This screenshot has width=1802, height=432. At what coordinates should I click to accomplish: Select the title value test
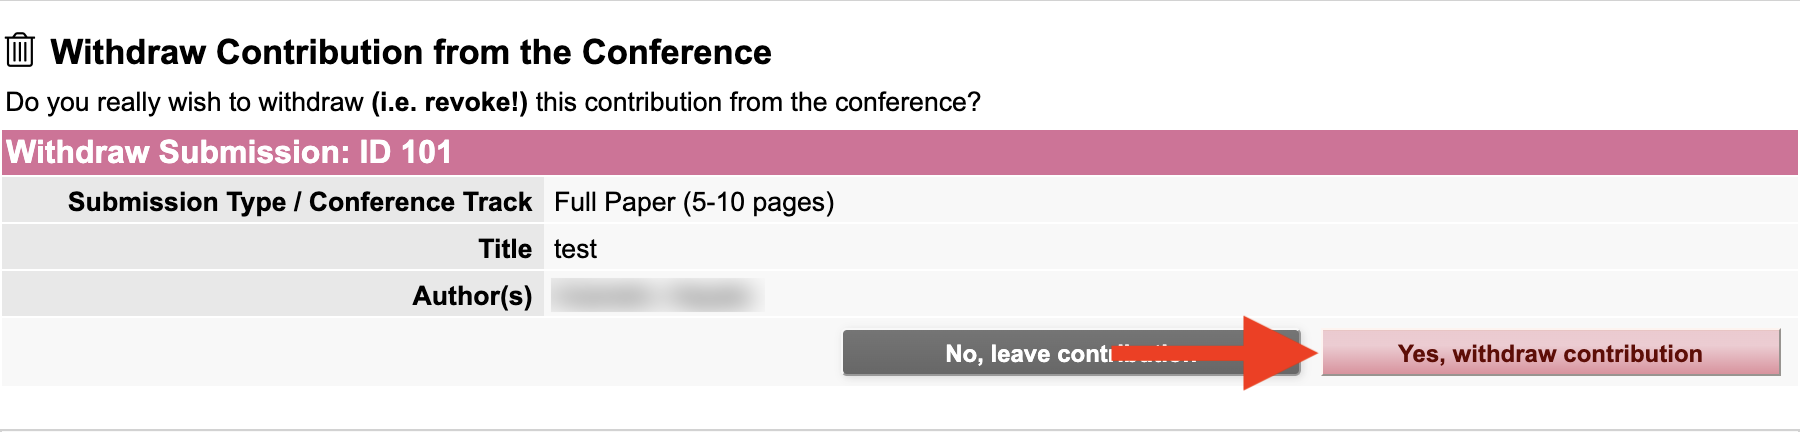575,249
